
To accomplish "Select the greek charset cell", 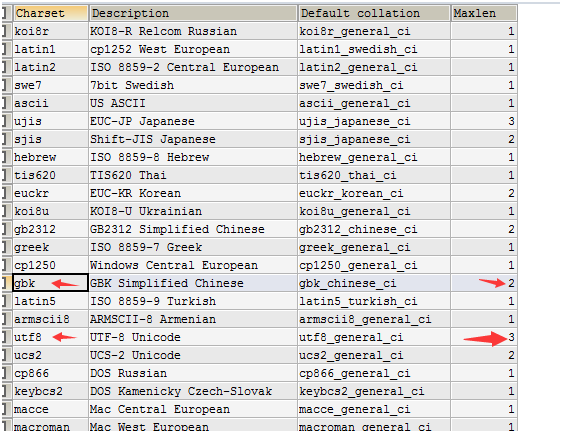I will [x=51, y=247].
